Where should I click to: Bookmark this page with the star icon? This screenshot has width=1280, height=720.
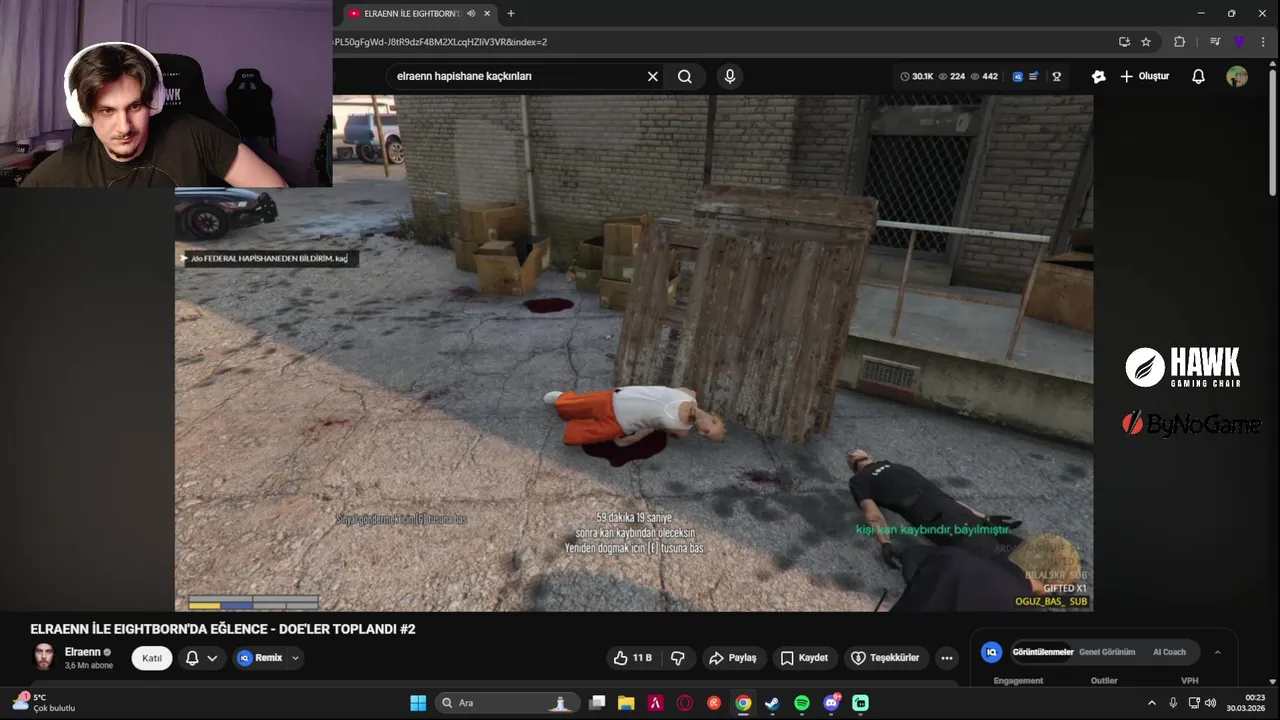[1146, 42]
